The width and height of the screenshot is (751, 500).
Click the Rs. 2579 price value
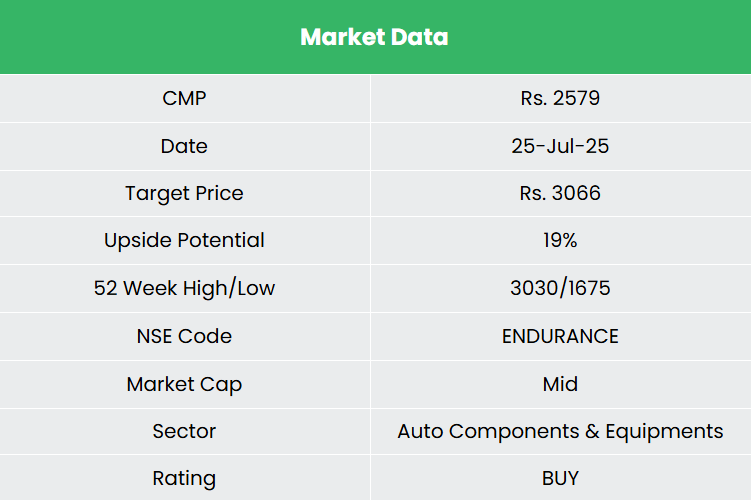click(560, 98)
